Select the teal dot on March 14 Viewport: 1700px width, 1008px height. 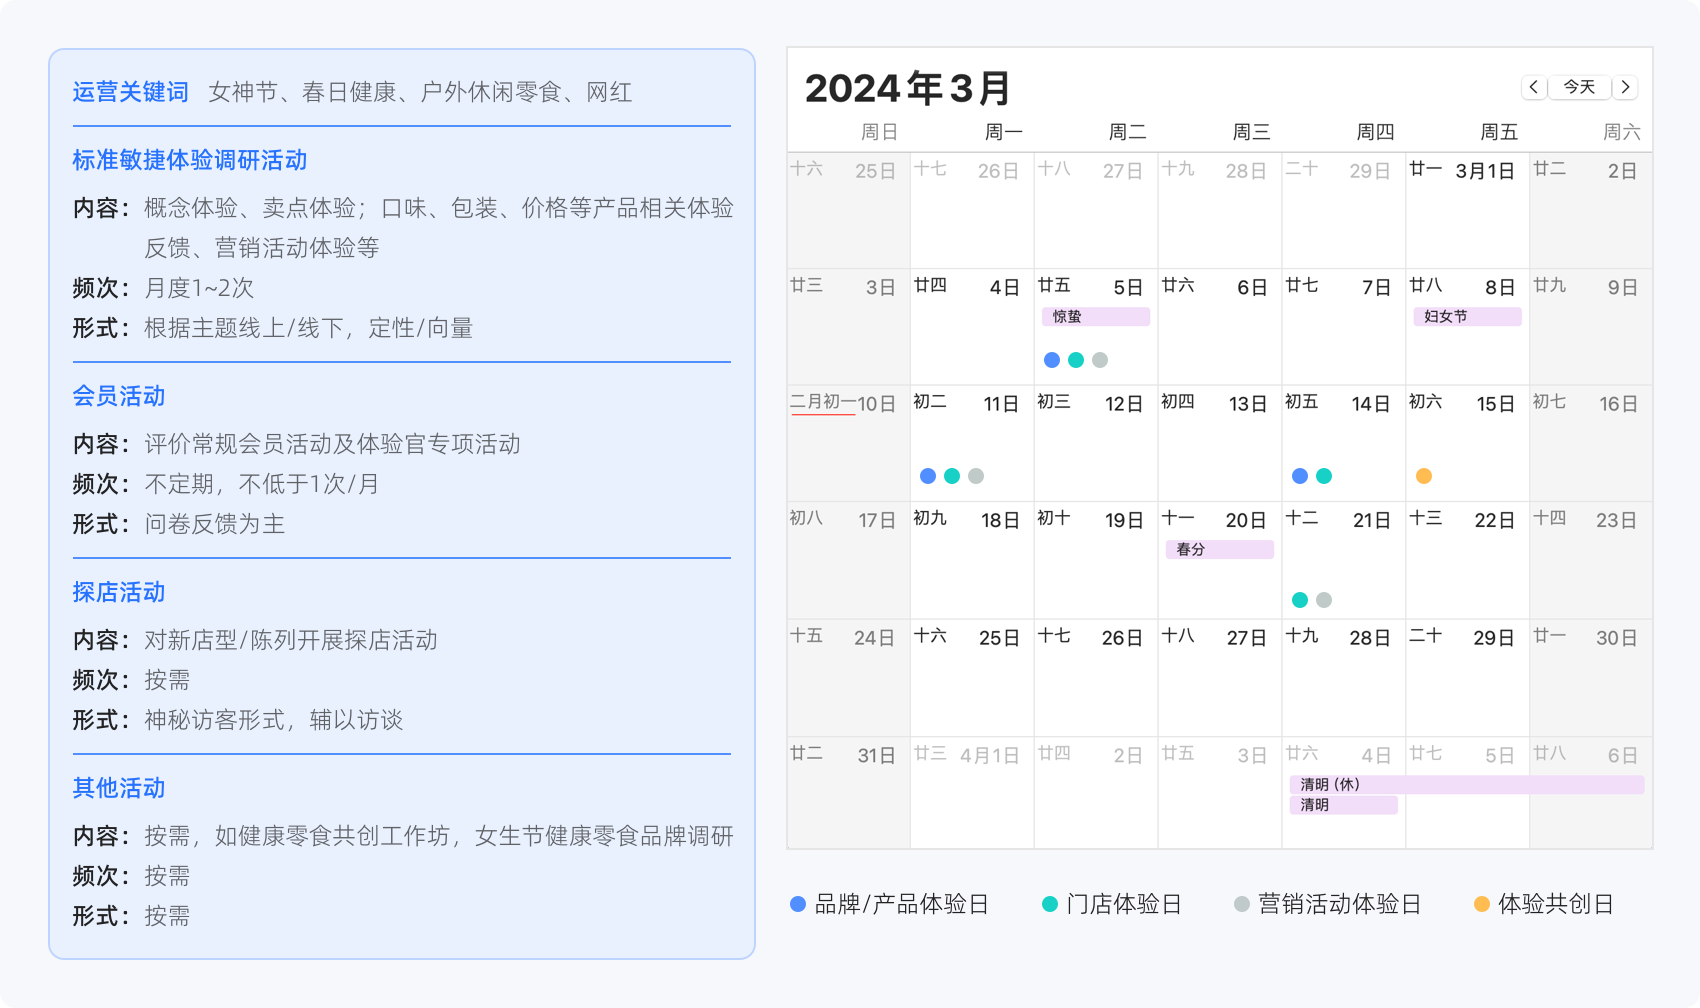(1324, 476)
